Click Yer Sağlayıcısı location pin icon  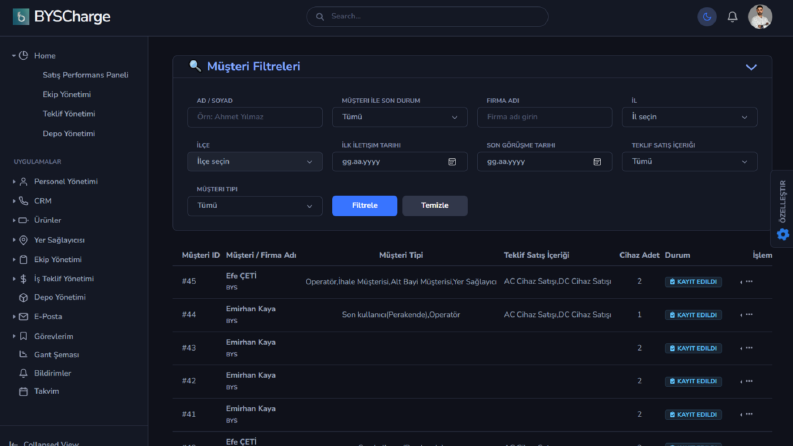[23, 240]
